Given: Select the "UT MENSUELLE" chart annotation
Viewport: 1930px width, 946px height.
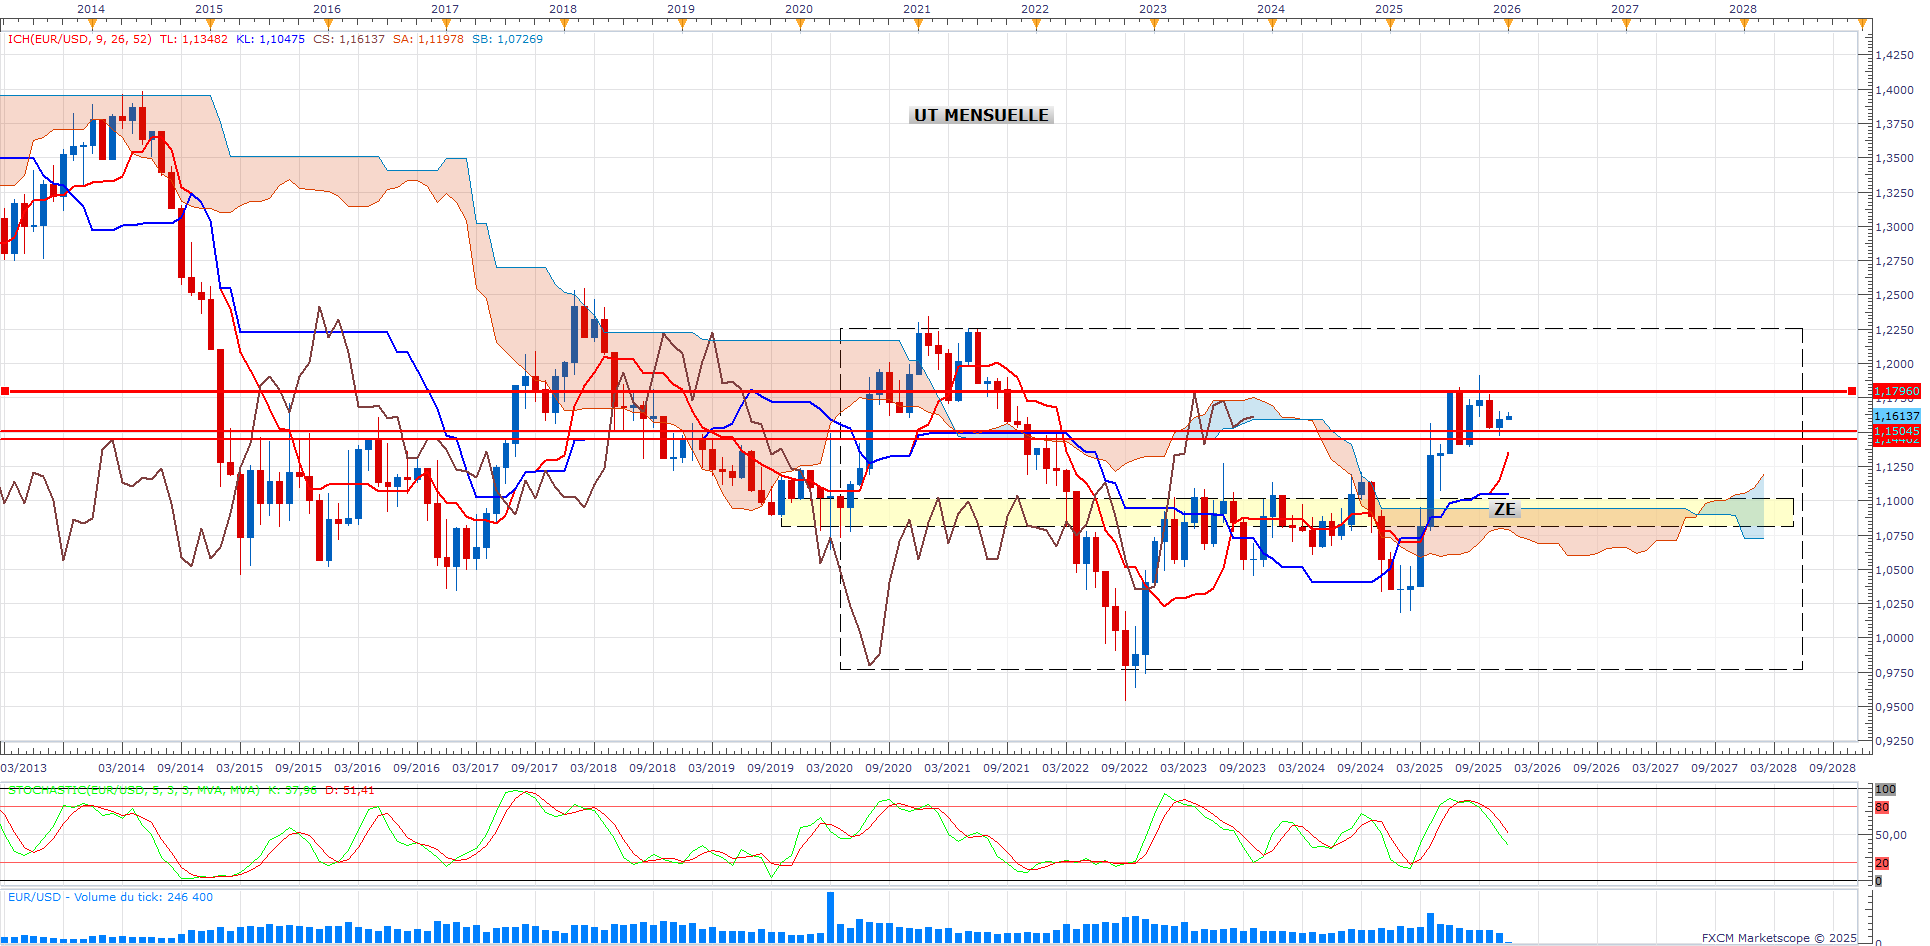Looking at the screenshot, I should tap(981, 115).
